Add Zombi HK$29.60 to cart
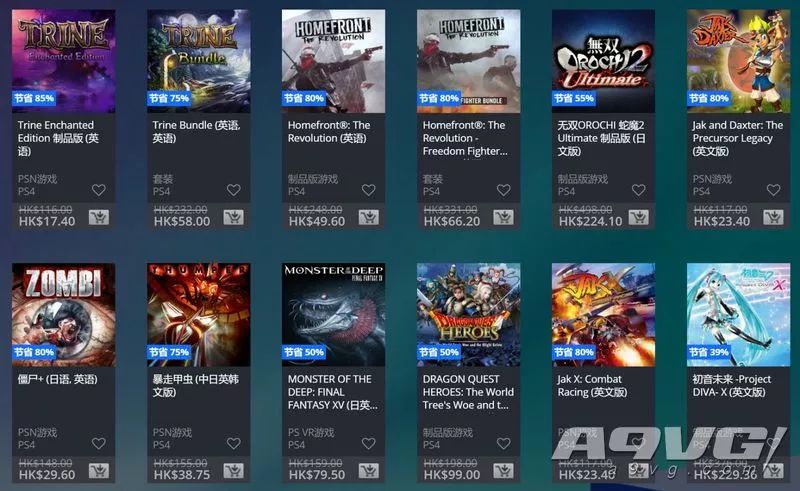 click(x=98, y=471)
